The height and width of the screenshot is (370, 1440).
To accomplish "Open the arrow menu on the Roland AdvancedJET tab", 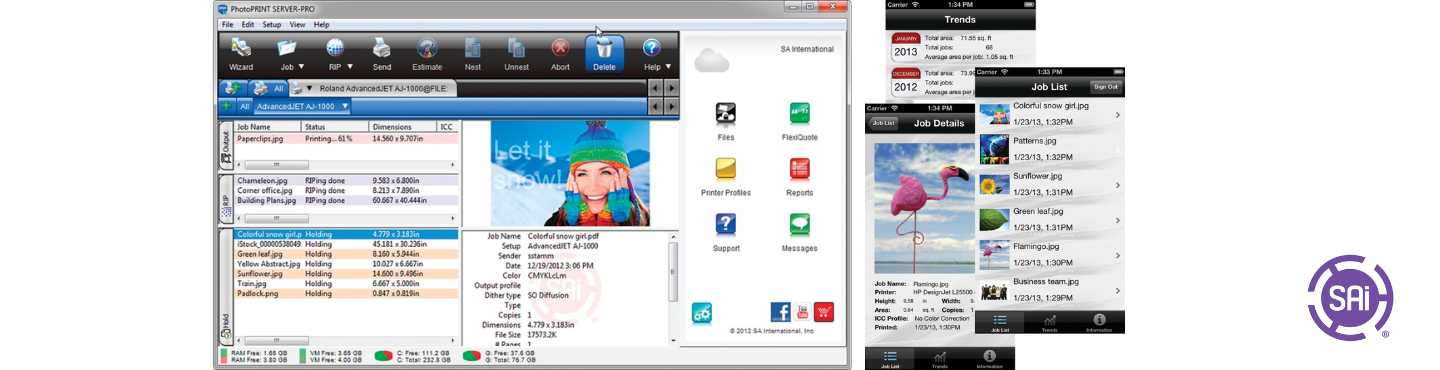I will pos(309,88).
